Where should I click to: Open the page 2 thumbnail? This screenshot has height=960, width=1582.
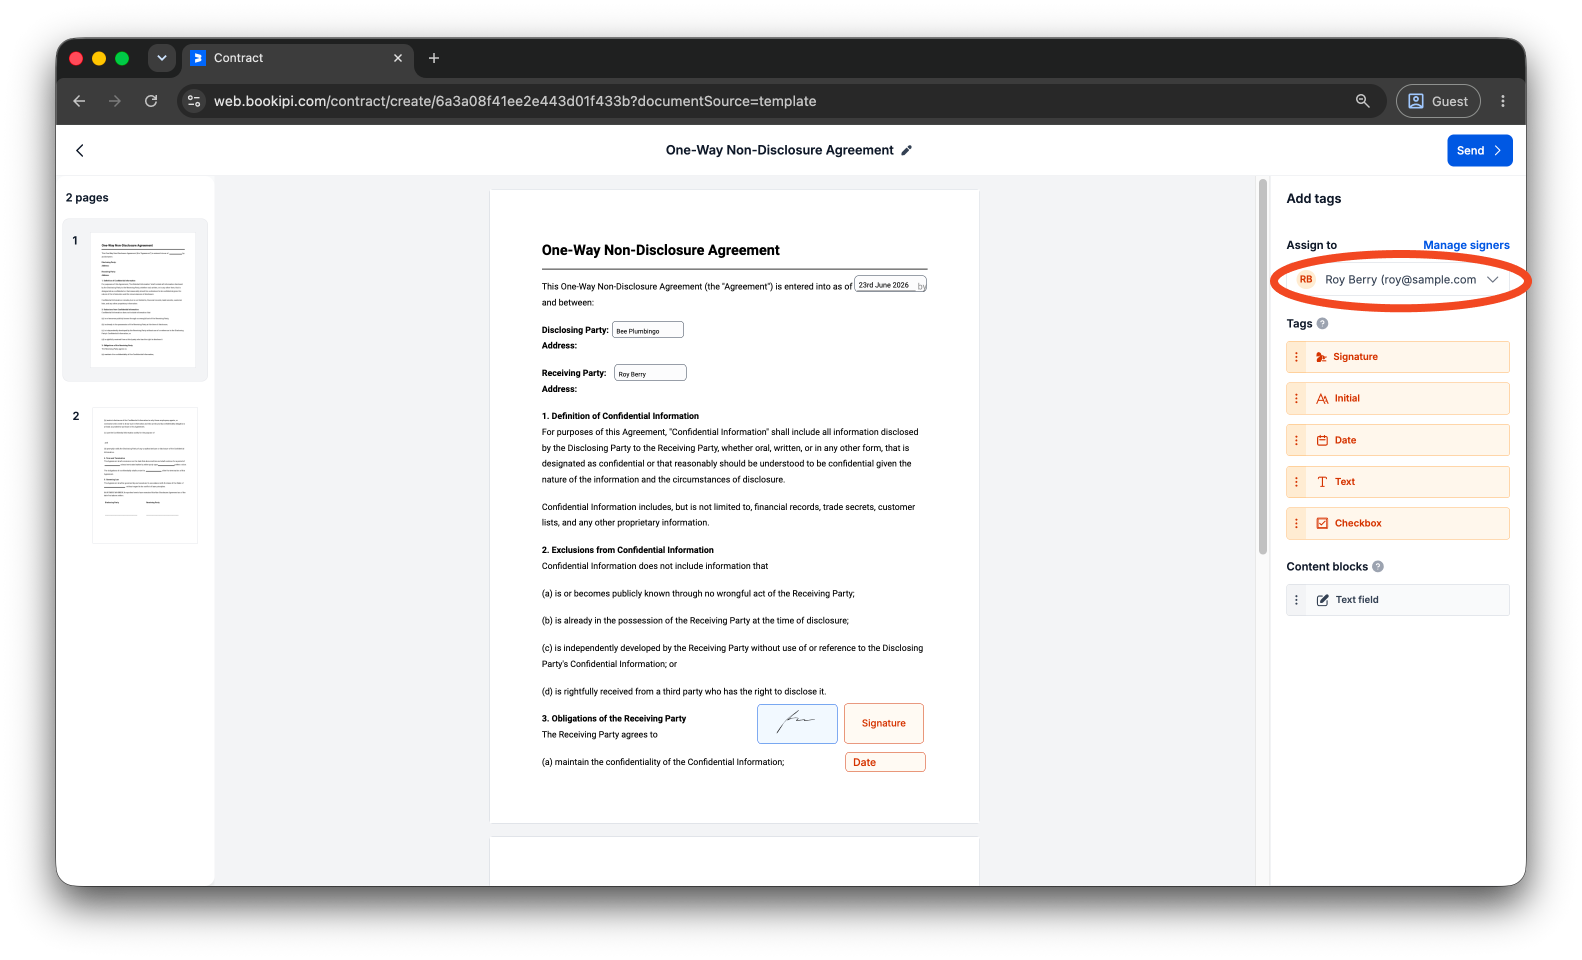click(145, 475)
